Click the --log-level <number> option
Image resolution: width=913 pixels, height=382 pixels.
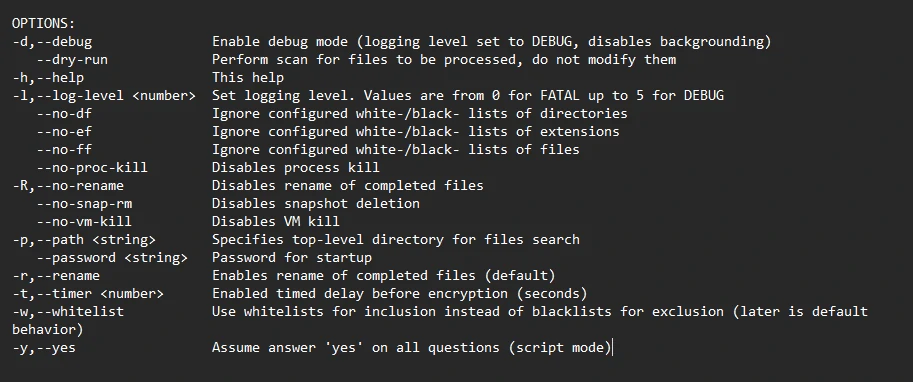[104, 96]
